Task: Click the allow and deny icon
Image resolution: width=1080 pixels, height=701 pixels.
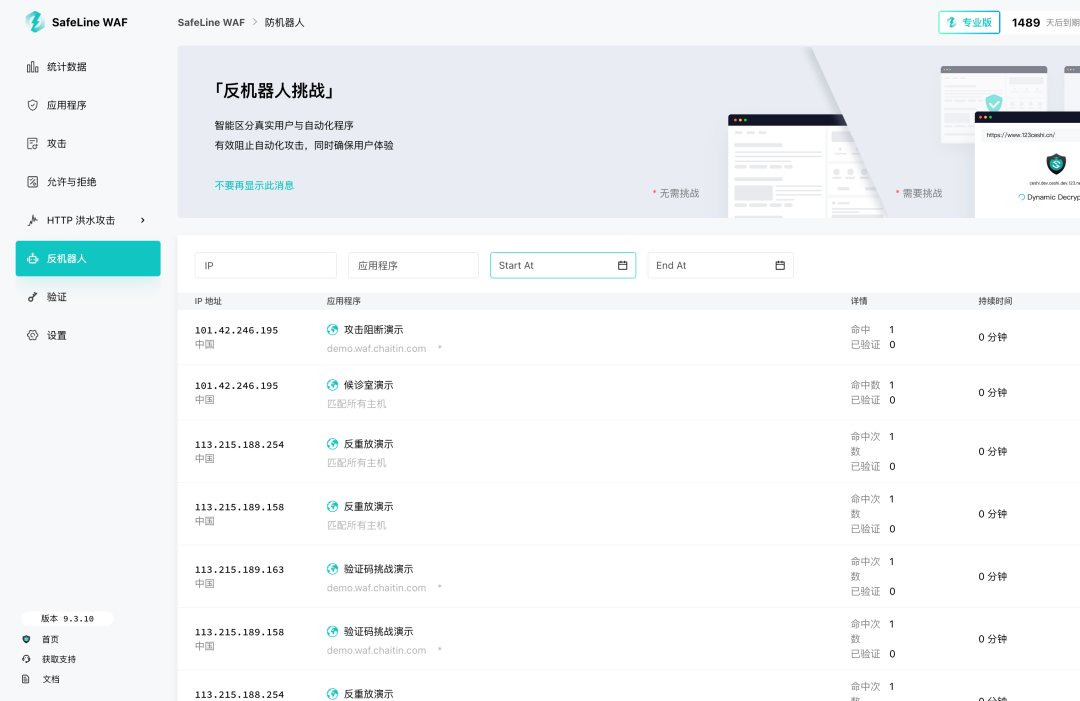Action: (x=32, y=182)
